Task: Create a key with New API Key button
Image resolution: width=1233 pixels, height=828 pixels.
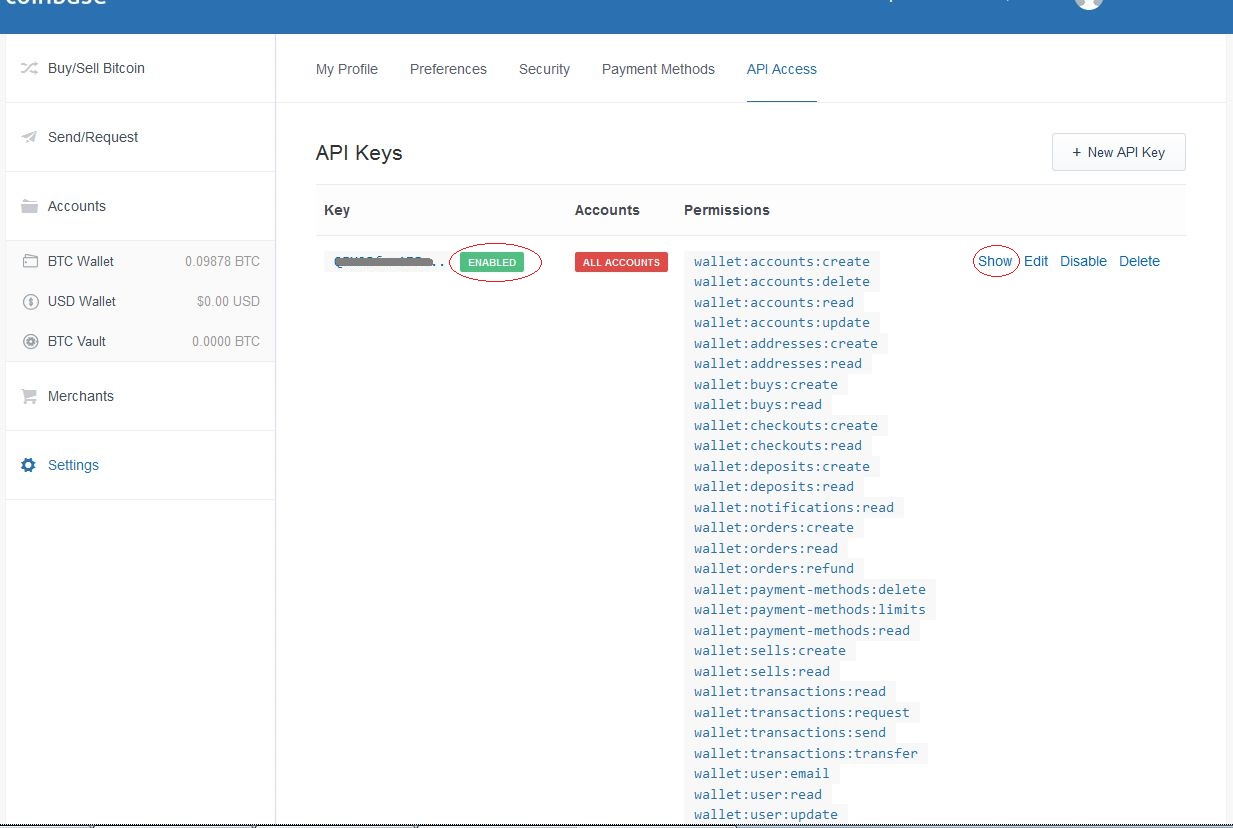Action: 1119,152
